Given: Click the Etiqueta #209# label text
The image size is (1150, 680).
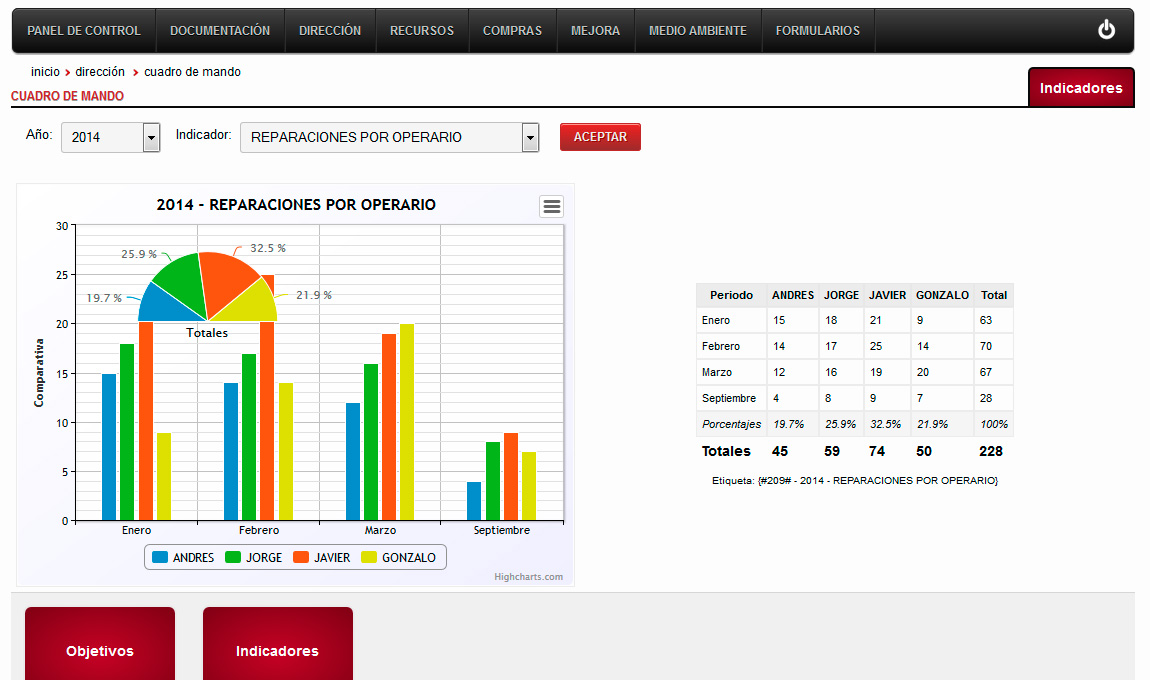Looking at the screenshot, I should [854, 480].
